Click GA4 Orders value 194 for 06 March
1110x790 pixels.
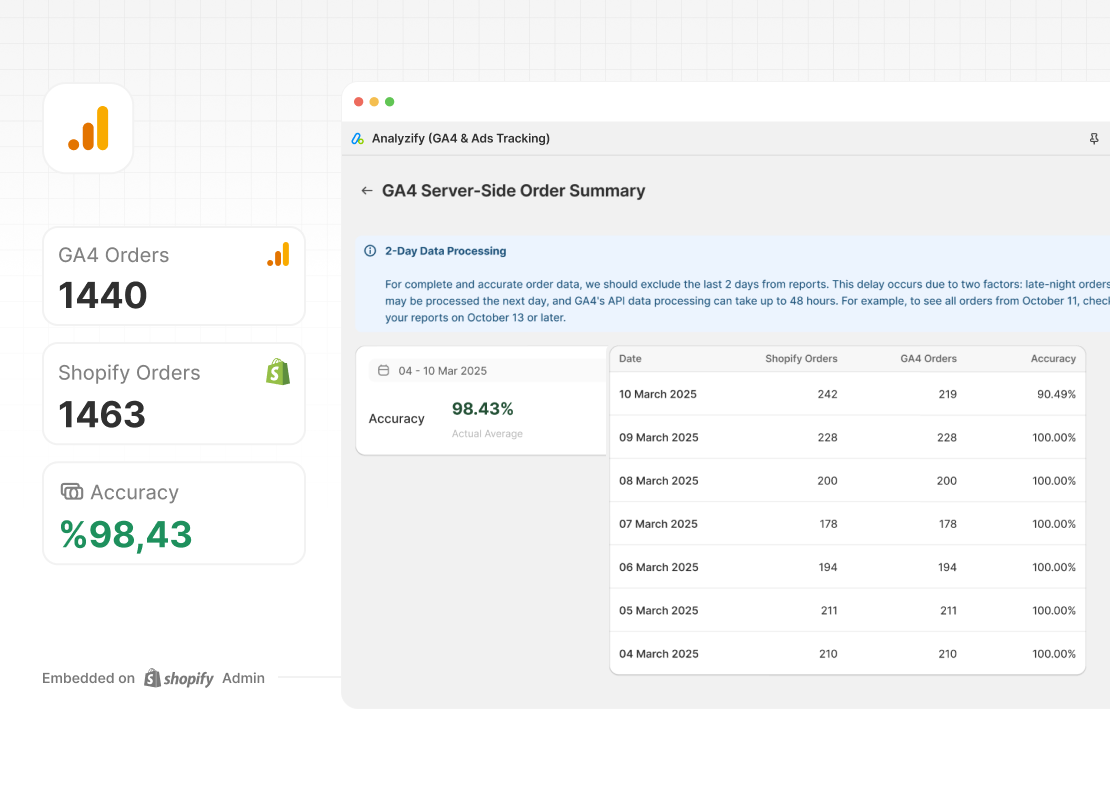(948, 567)
